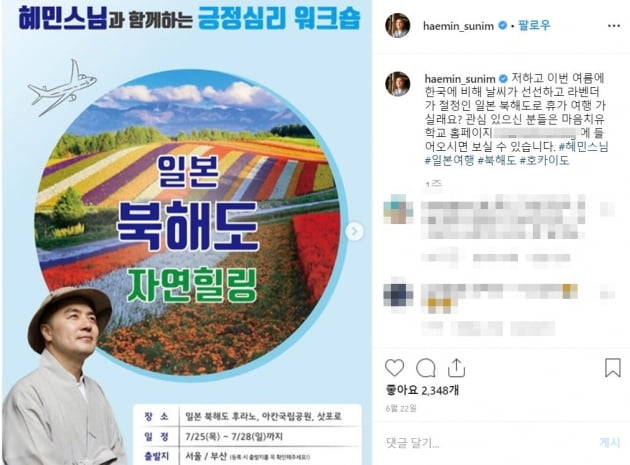Open the #혜민스님 hashtag
Image resolution: width=630 pixels, height=465 pixels.
(x=583, y=146)
